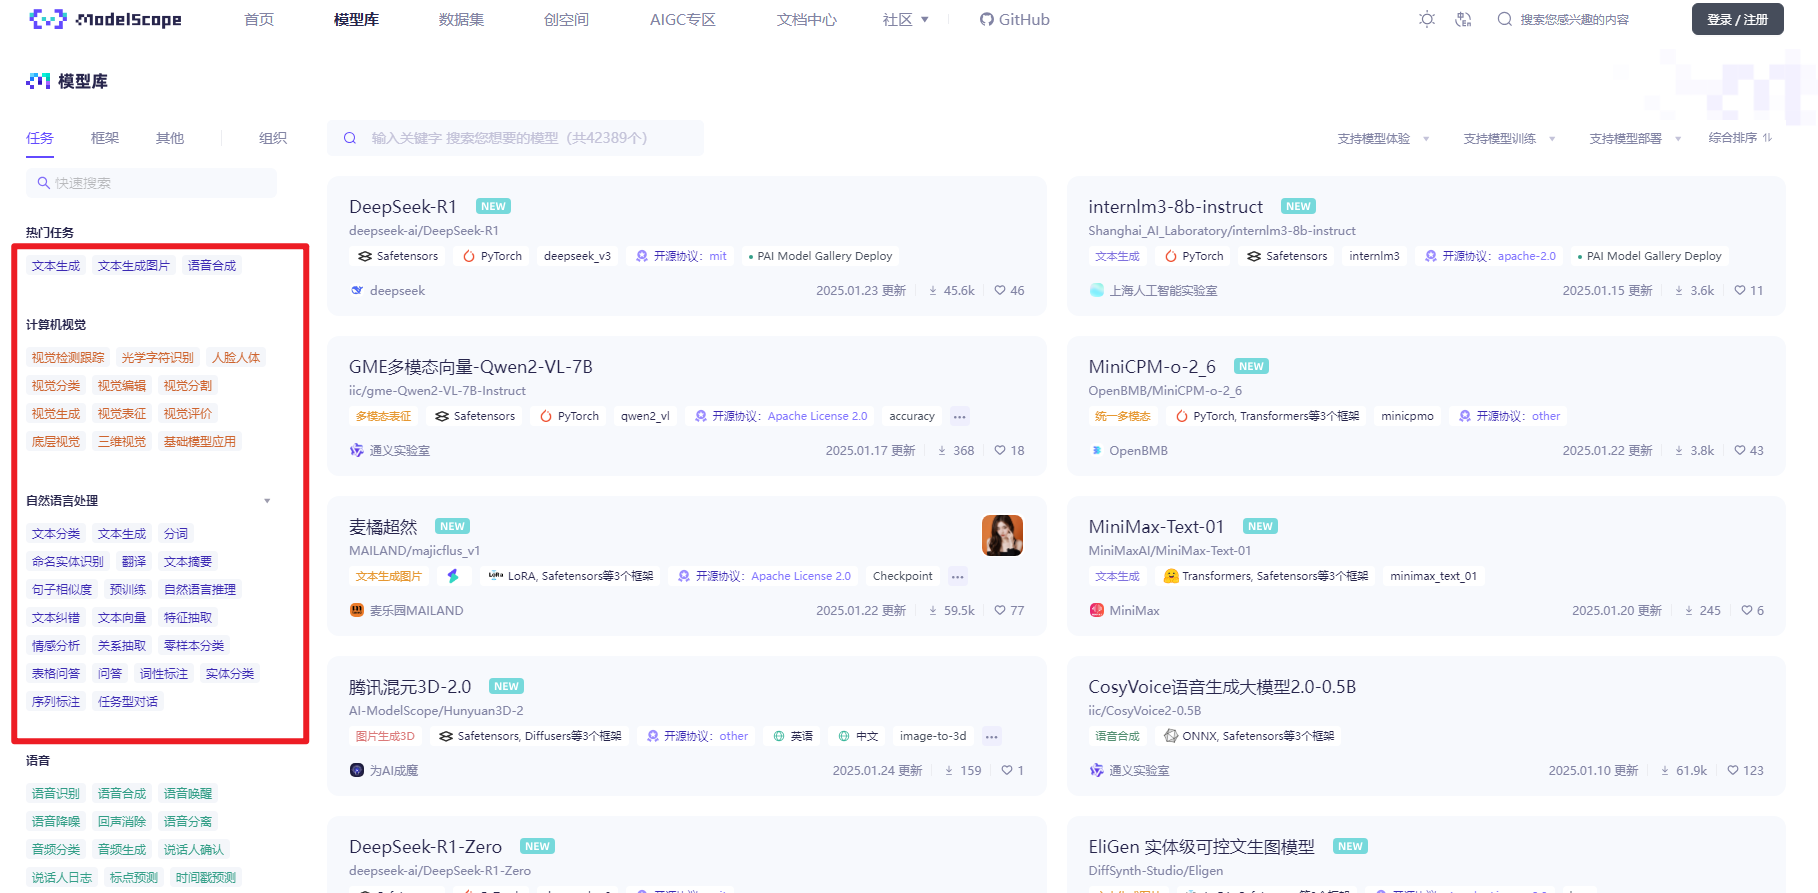Focus the model keyword search input
The height and width of the screenshot is (893, 1818).
pos(515,138)
